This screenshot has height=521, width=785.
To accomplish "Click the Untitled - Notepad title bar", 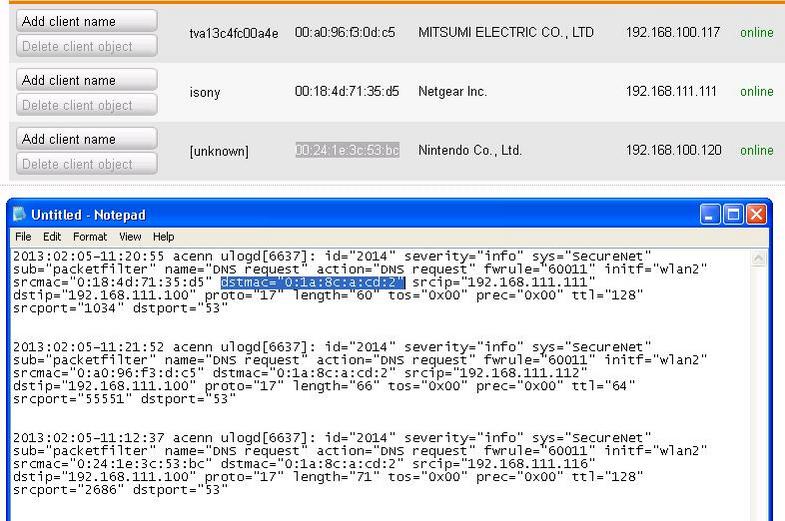I will click(389, 214).
